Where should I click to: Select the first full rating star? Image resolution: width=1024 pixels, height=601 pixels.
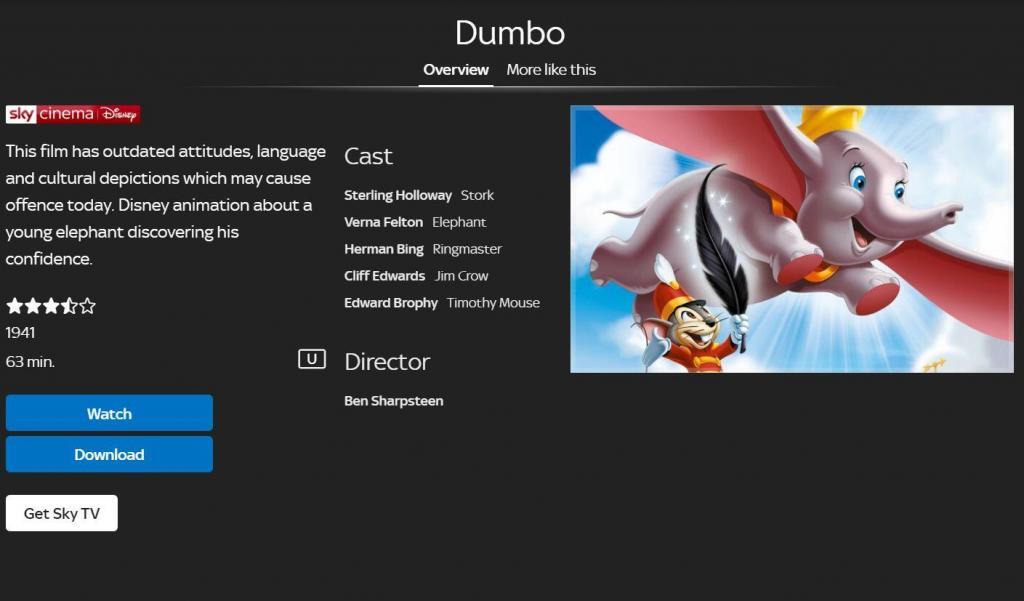(13, 306)
